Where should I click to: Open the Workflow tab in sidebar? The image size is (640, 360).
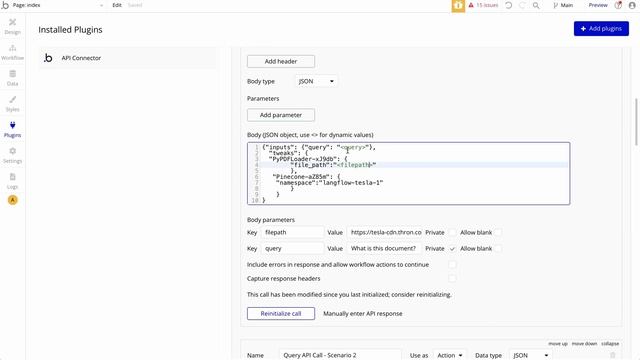[12, 52]
